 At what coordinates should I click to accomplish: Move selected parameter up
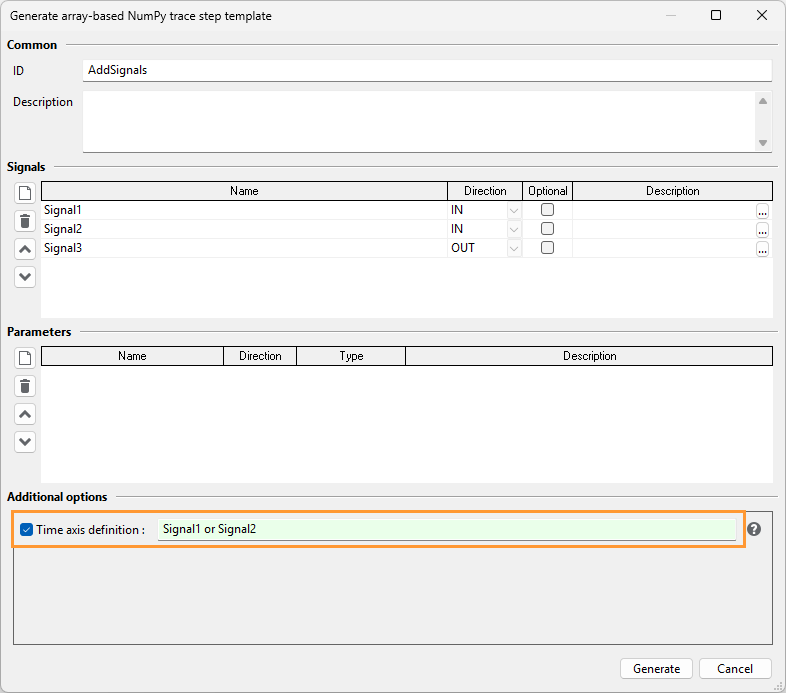25,414
